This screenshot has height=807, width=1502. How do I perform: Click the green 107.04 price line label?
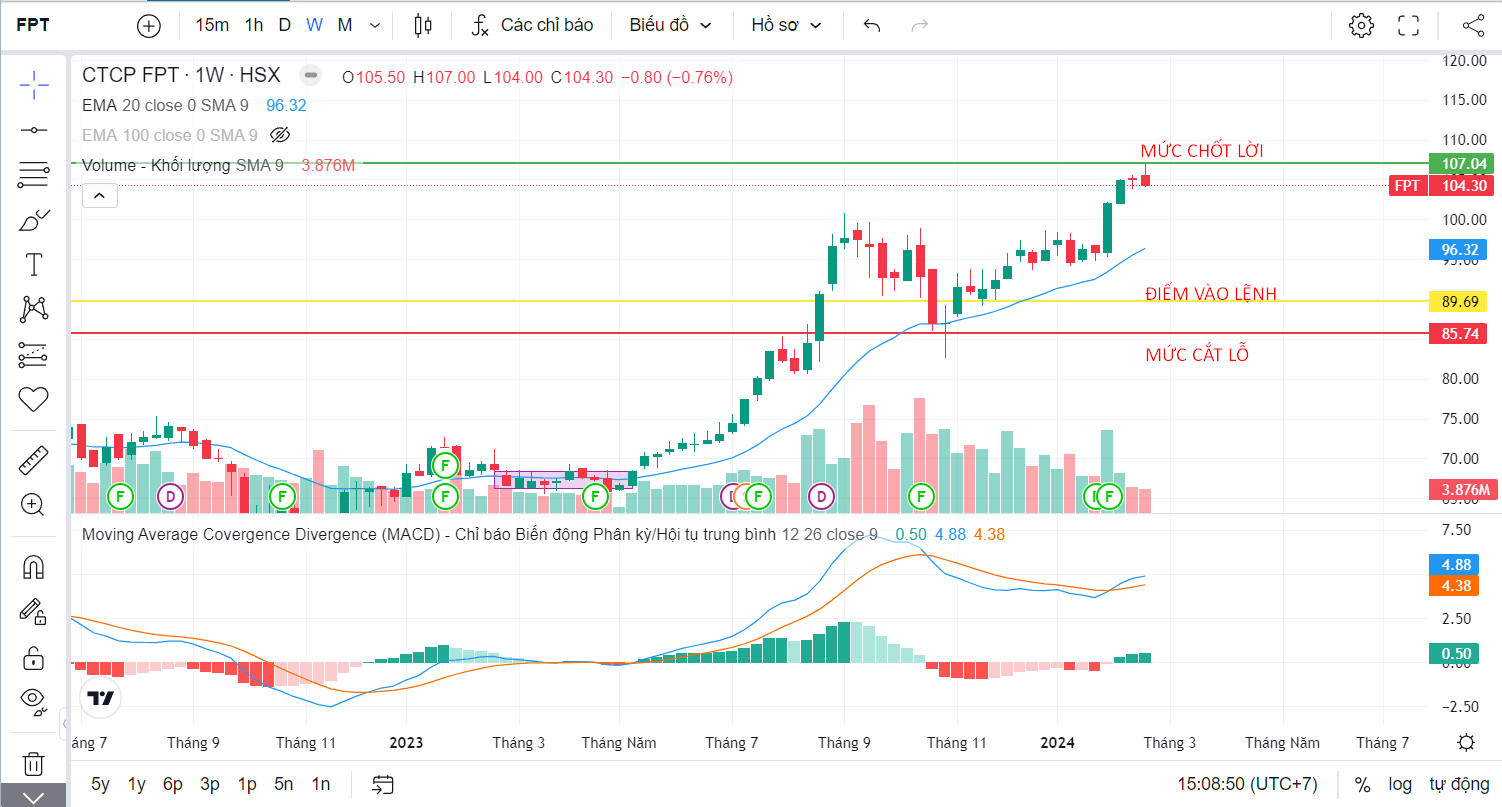[1457, 163]
